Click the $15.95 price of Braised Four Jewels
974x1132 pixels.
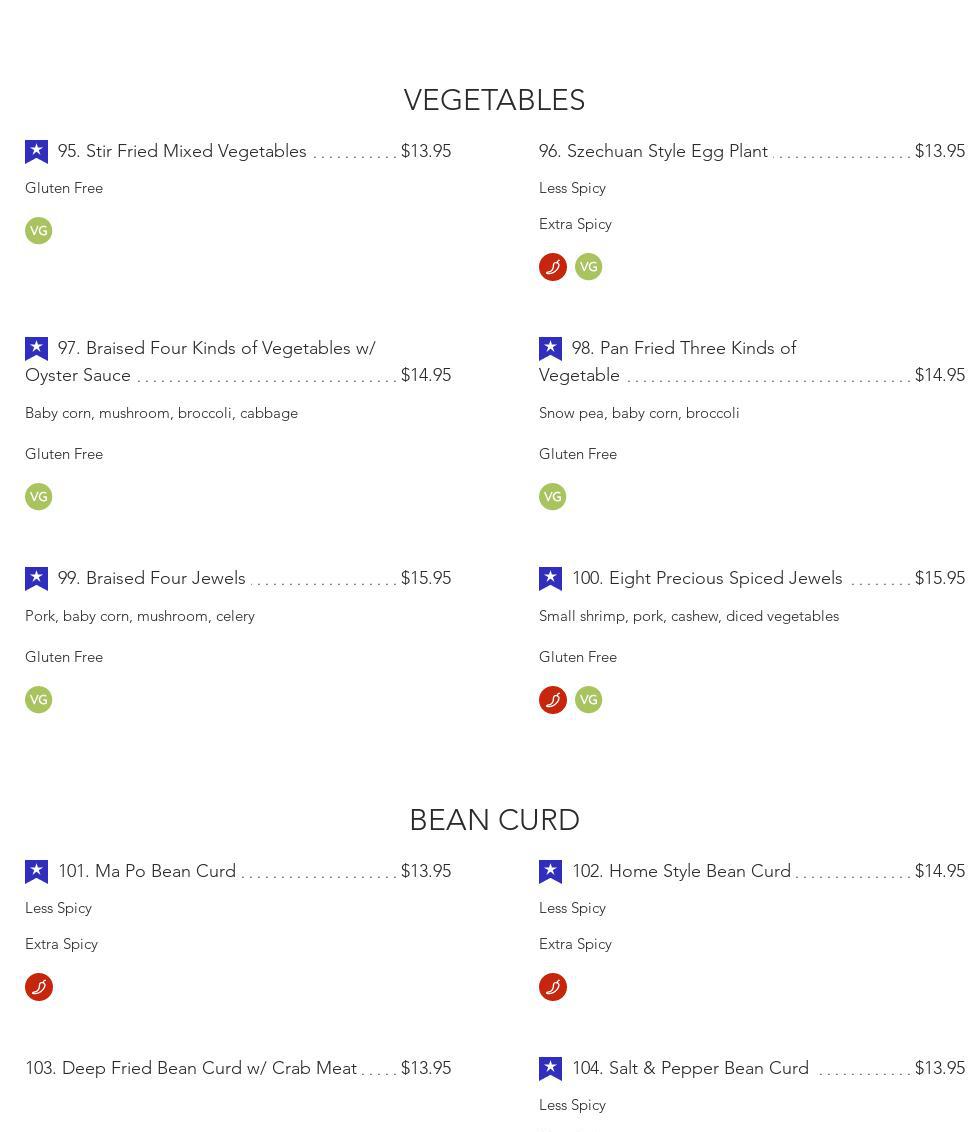(425, 578)
